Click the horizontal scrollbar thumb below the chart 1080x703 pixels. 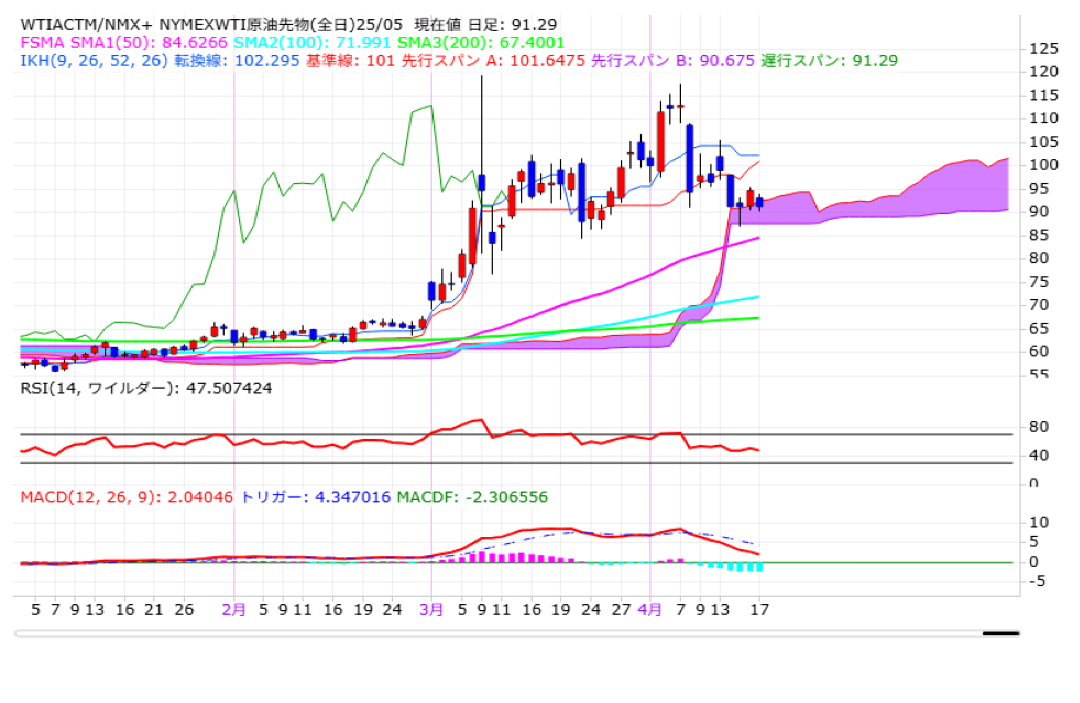[x=1000, y=633]
